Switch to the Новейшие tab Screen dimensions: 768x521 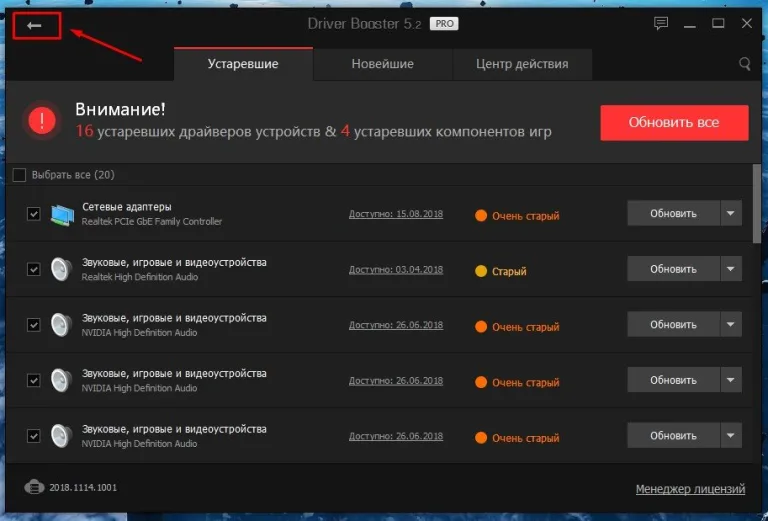(383, 64)
